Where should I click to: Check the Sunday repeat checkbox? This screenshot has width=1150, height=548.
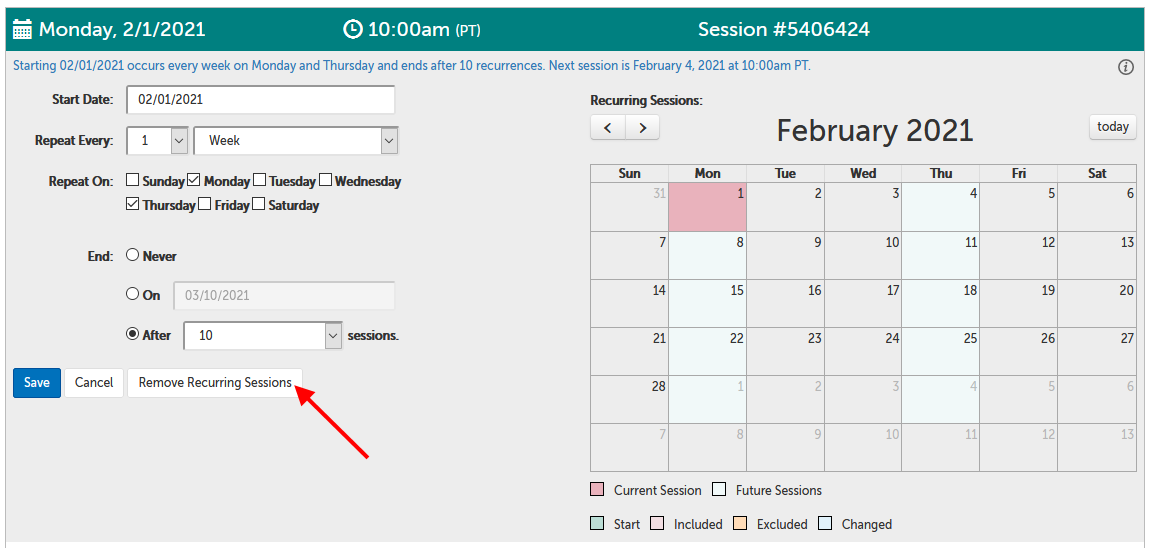(133, 181)
